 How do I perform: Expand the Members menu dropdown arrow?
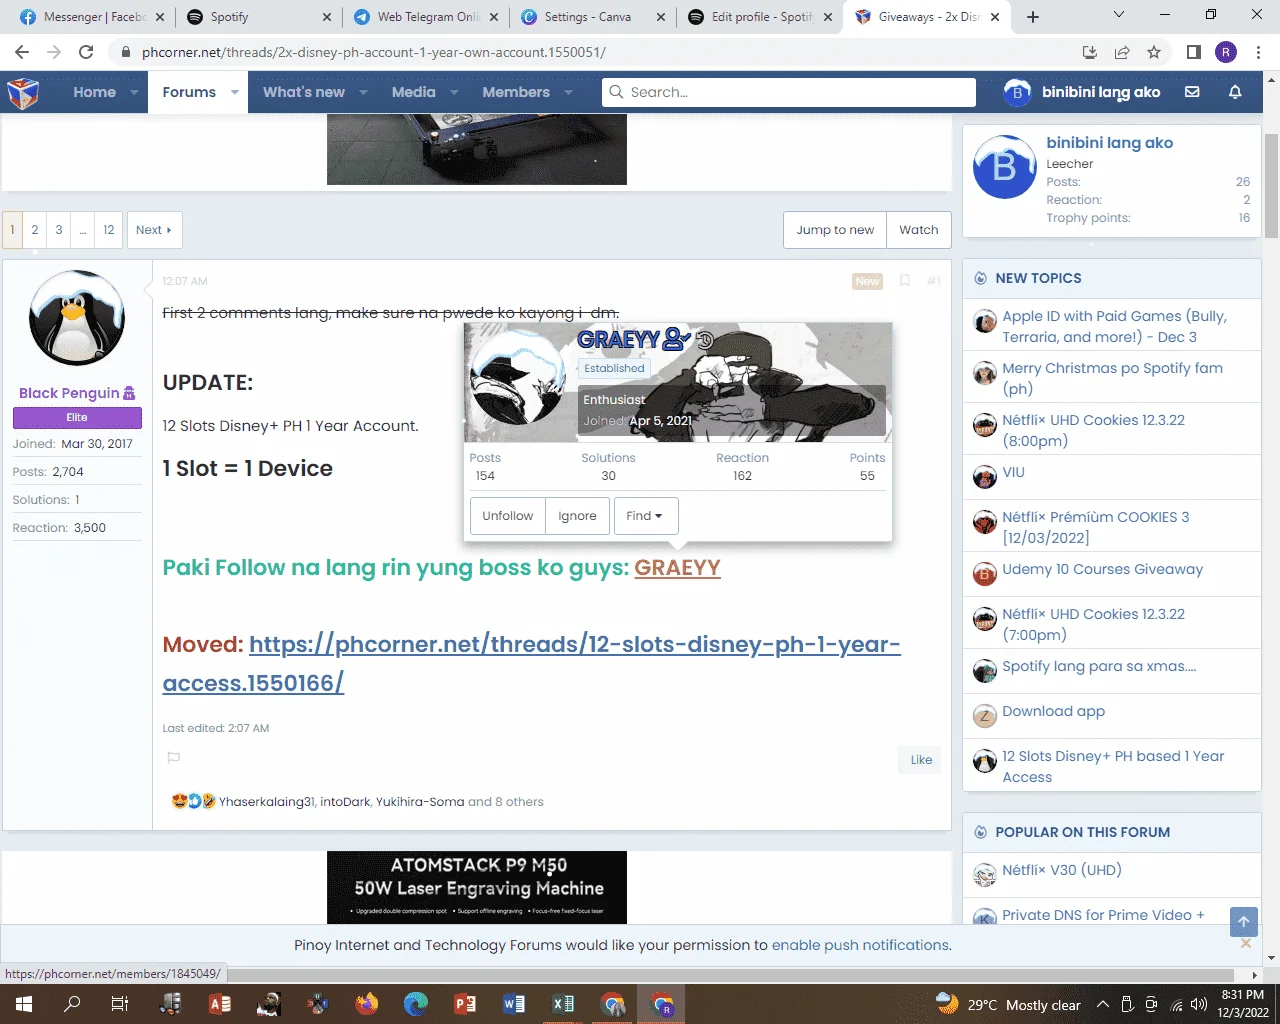coord(568,92)
